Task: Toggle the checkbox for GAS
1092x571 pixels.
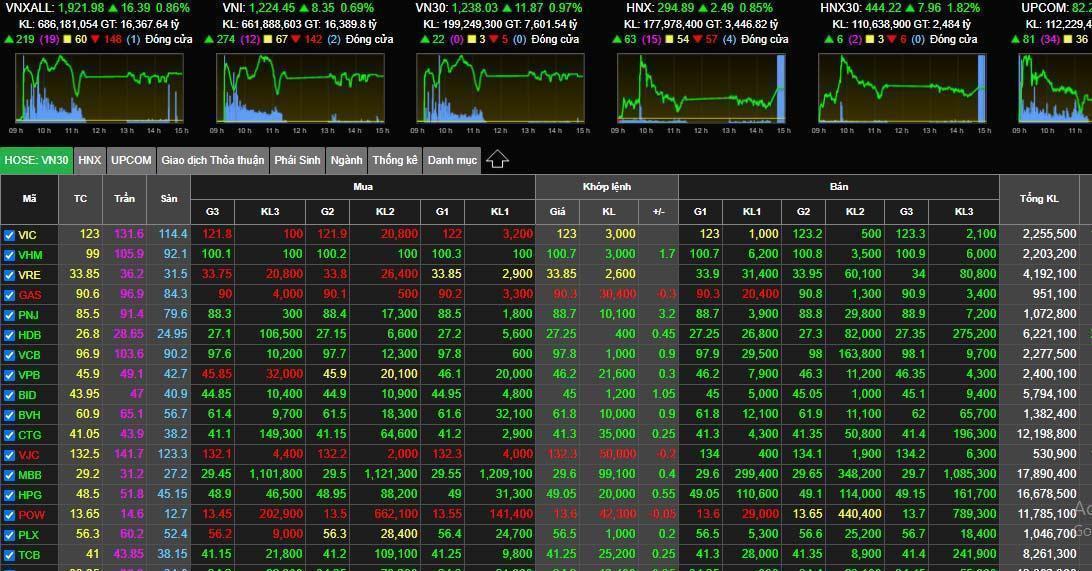Action: click(x=9, y=294)
